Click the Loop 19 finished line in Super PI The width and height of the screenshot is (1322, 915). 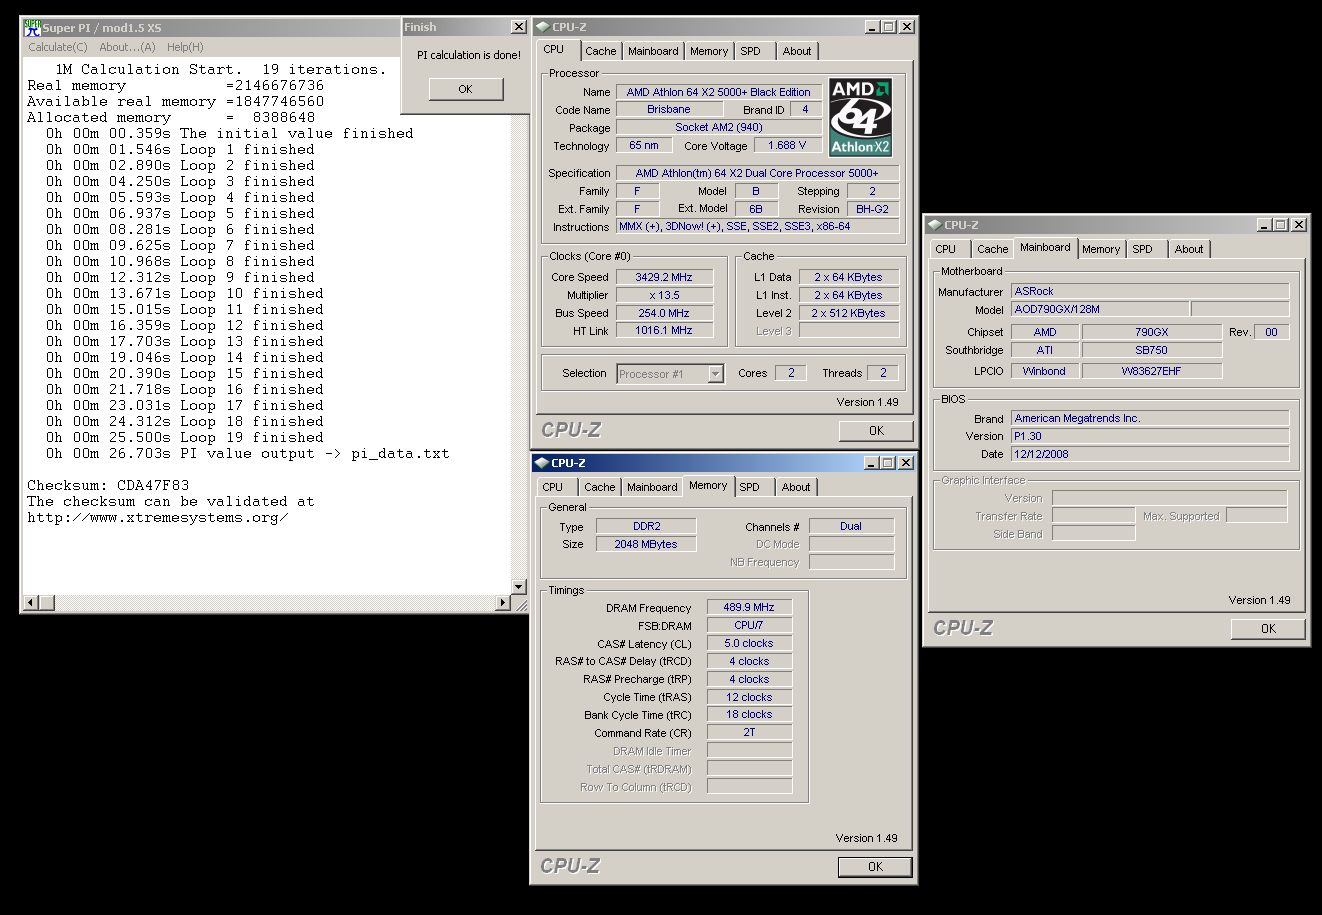tap(185, 437)
